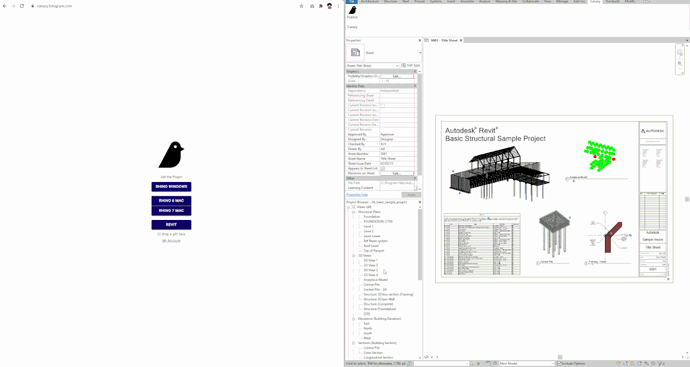Toggle the Current Revision Issued checkbox

coord(382,105)
